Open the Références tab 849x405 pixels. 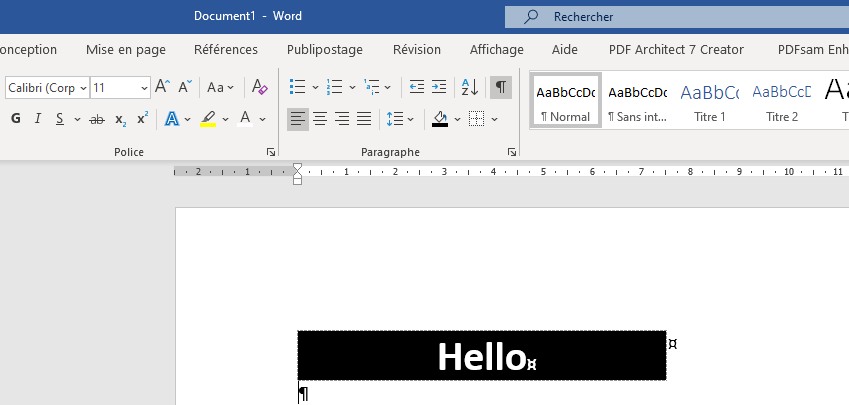226,50
